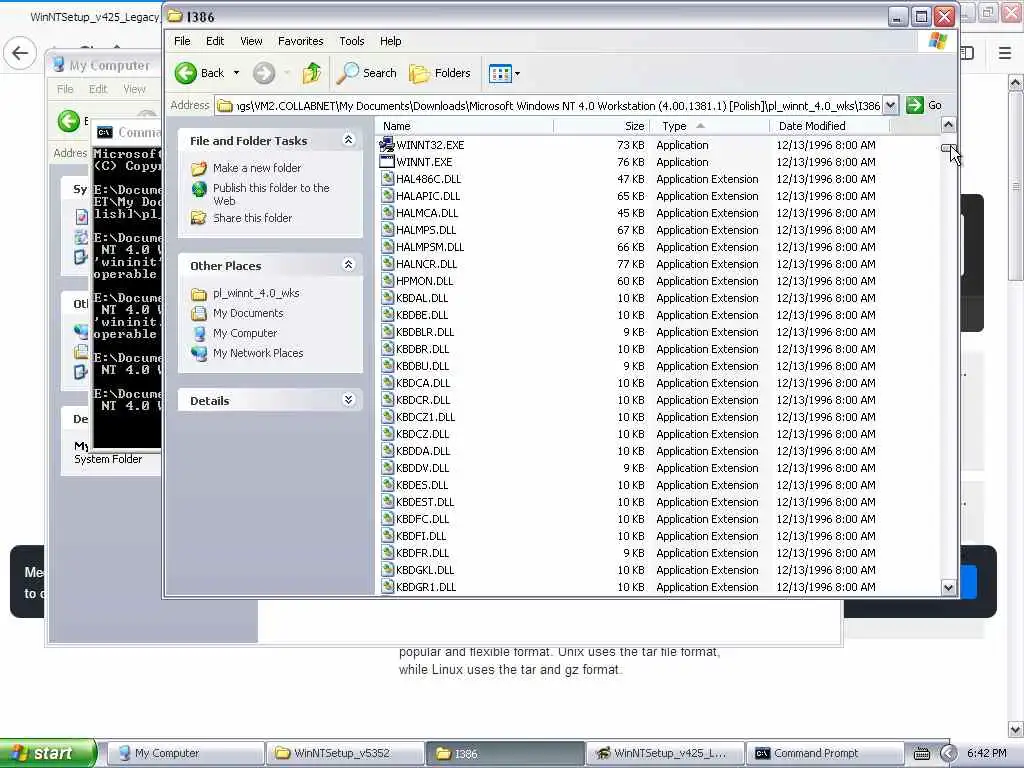1024x768 pixels.
Task: Select the KBDBE.DLL file icon
Action: coord(387,314)
